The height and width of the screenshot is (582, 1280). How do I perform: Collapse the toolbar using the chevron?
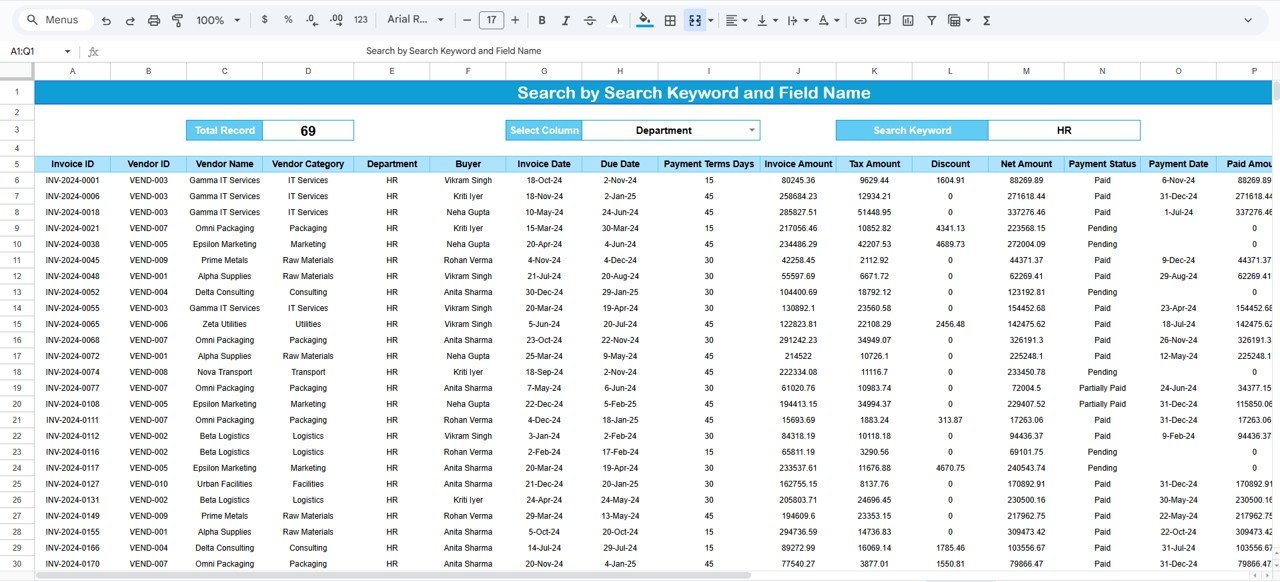[x=1248, y=20]
